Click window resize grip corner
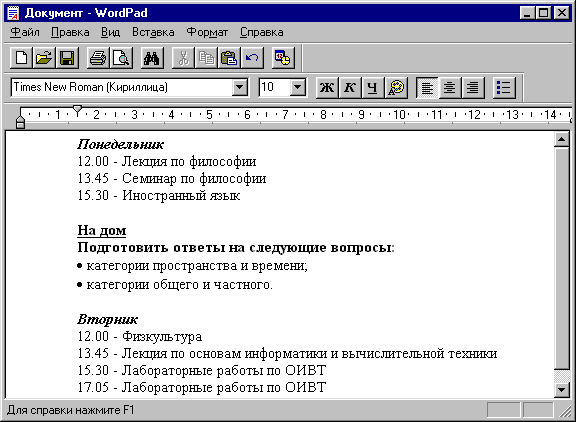Screen dimensions: 576x422 point(565,412)
